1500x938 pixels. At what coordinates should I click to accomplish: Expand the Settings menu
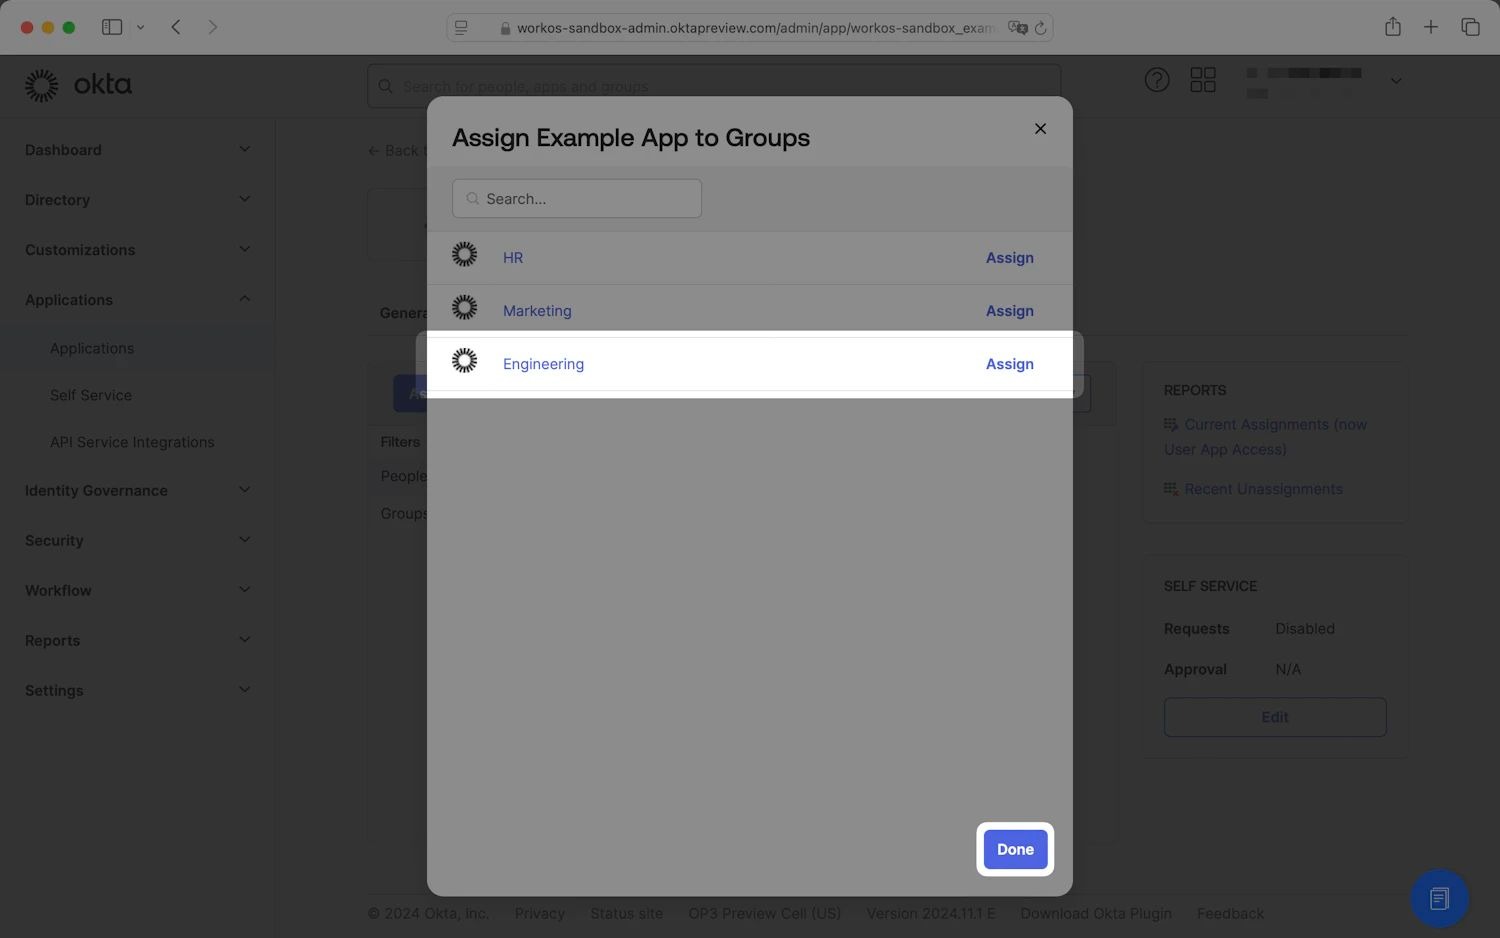138,690
